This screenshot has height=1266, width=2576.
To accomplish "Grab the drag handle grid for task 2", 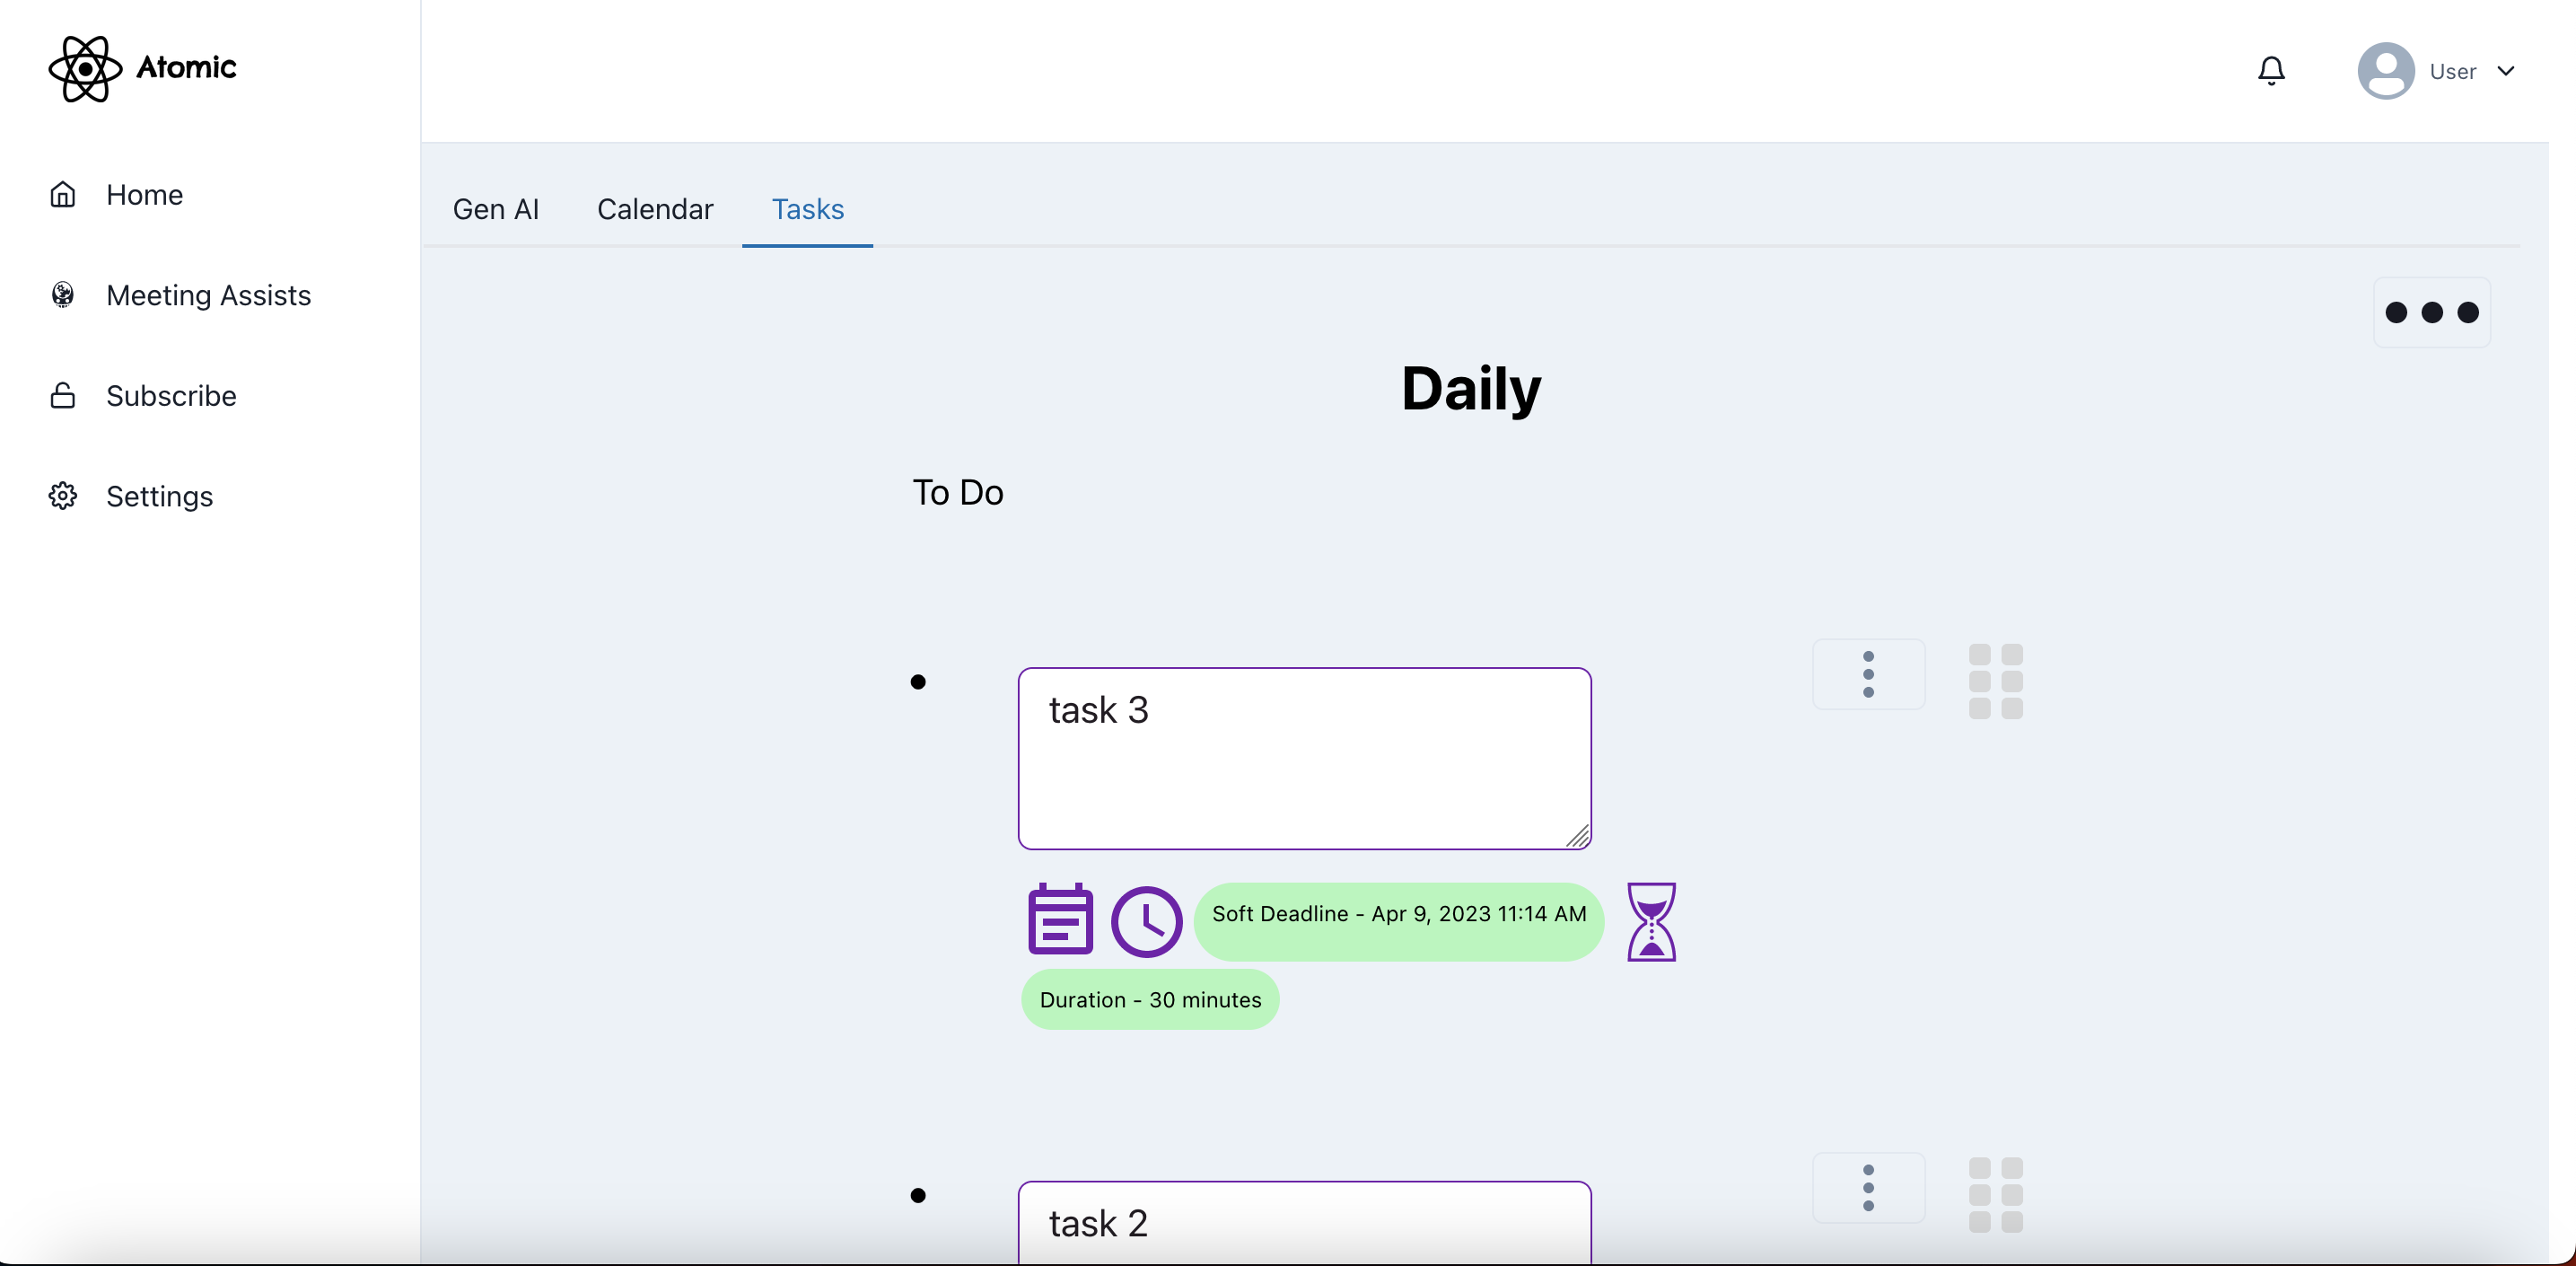I will click(1995, 1195).
